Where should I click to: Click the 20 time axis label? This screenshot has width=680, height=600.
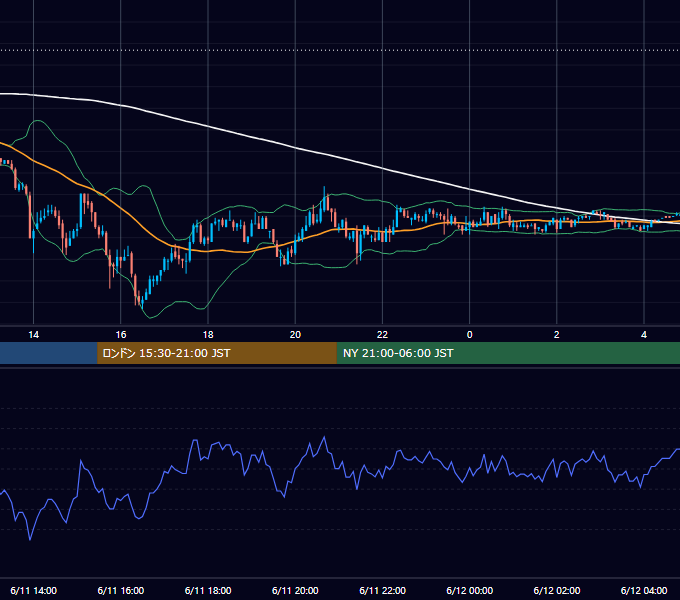pyautogui.click(x=295, y=335)
